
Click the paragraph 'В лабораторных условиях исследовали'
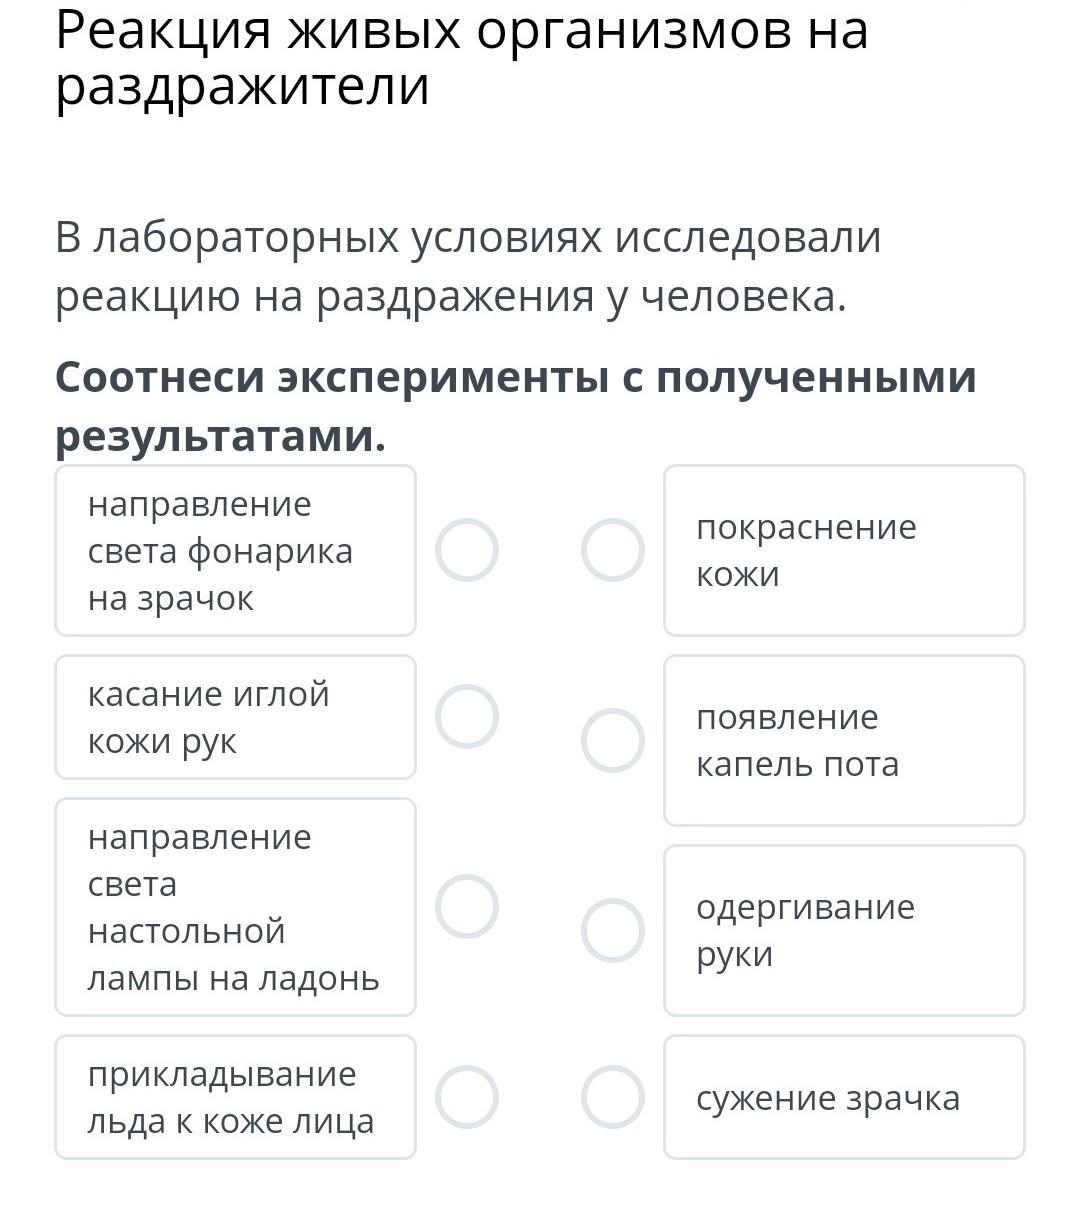coord(468,238)
